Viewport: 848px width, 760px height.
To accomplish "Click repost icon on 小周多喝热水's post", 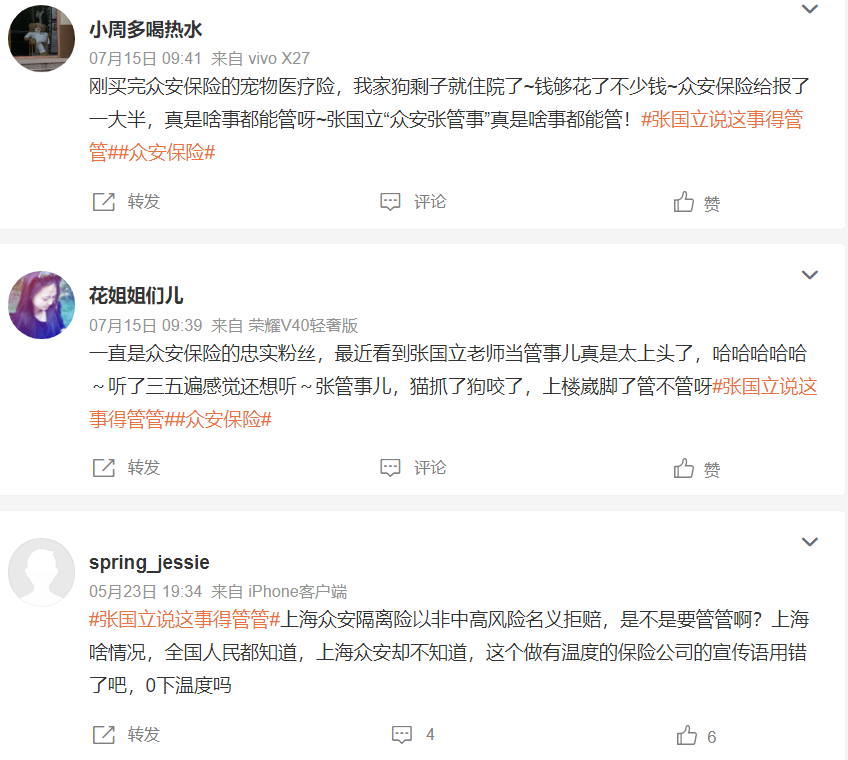I will pos(104,202).
